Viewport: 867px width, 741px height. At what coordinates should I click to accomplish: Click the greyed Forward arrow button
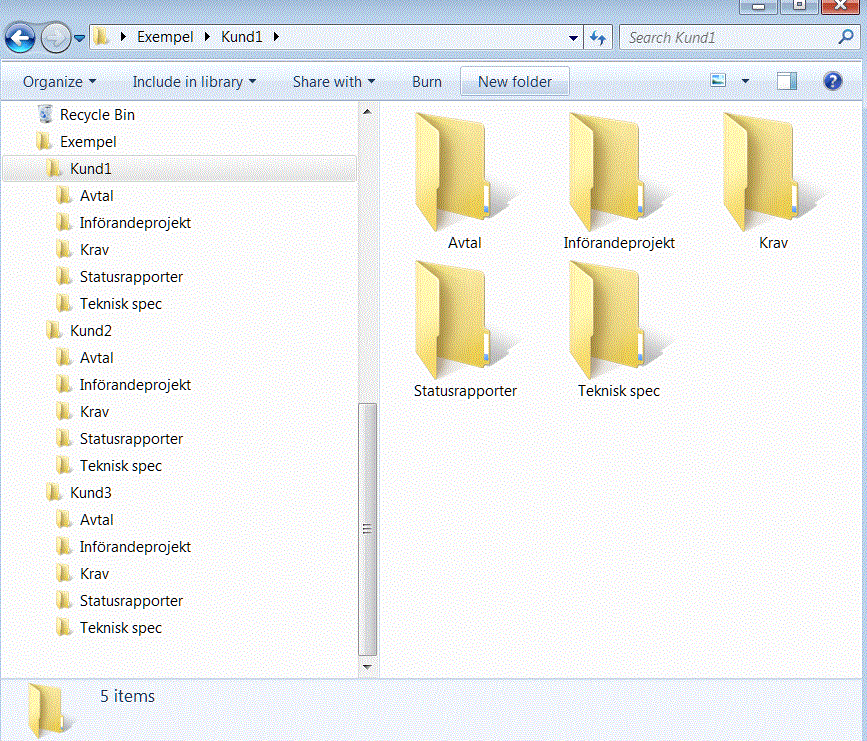point(55,38)
